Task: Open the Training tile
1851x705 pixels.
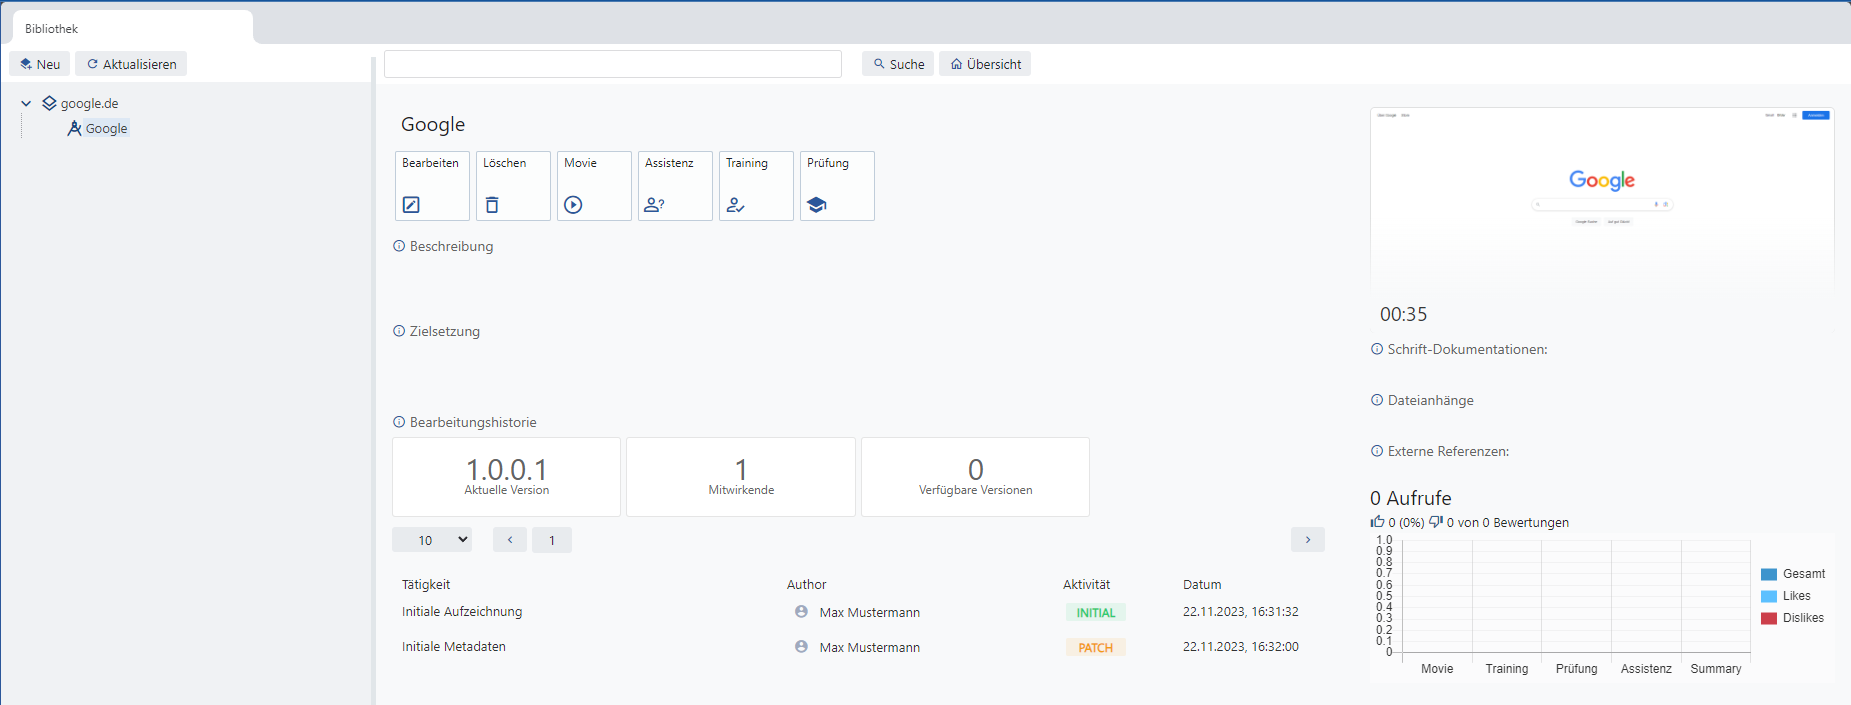Action: pyautogui.click(x=756, y=186)
